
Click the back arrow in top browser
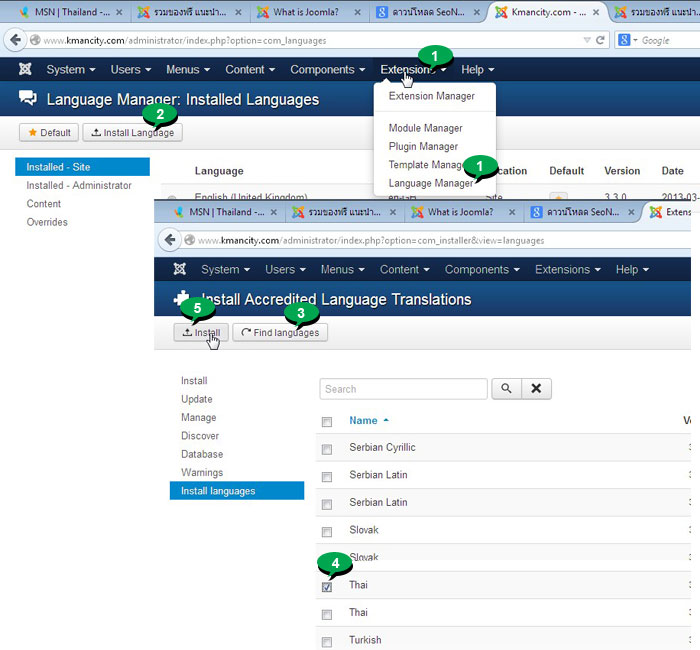tap(15, 40)
